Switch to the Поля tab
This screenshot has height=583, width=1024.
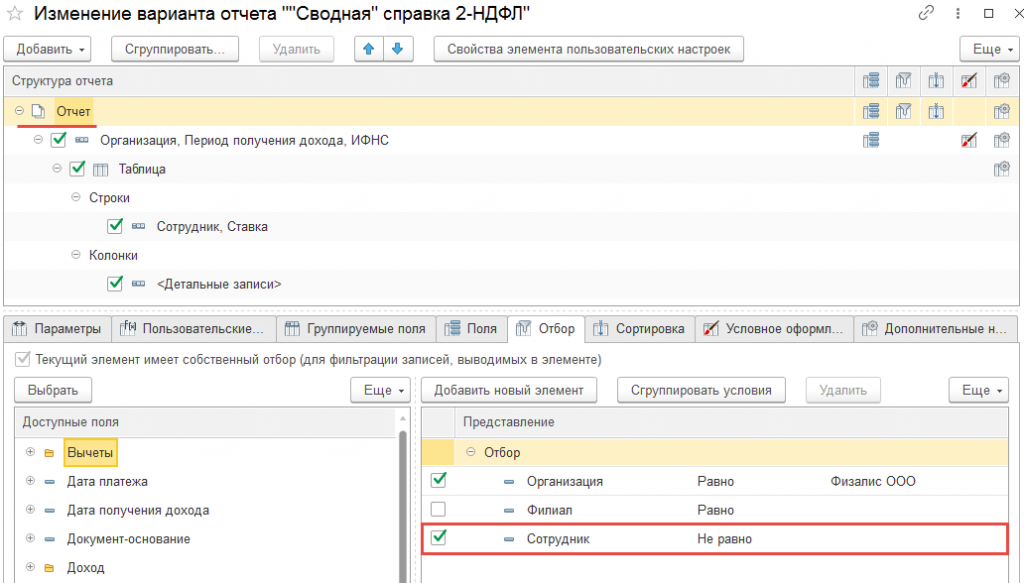coord(471,329)
